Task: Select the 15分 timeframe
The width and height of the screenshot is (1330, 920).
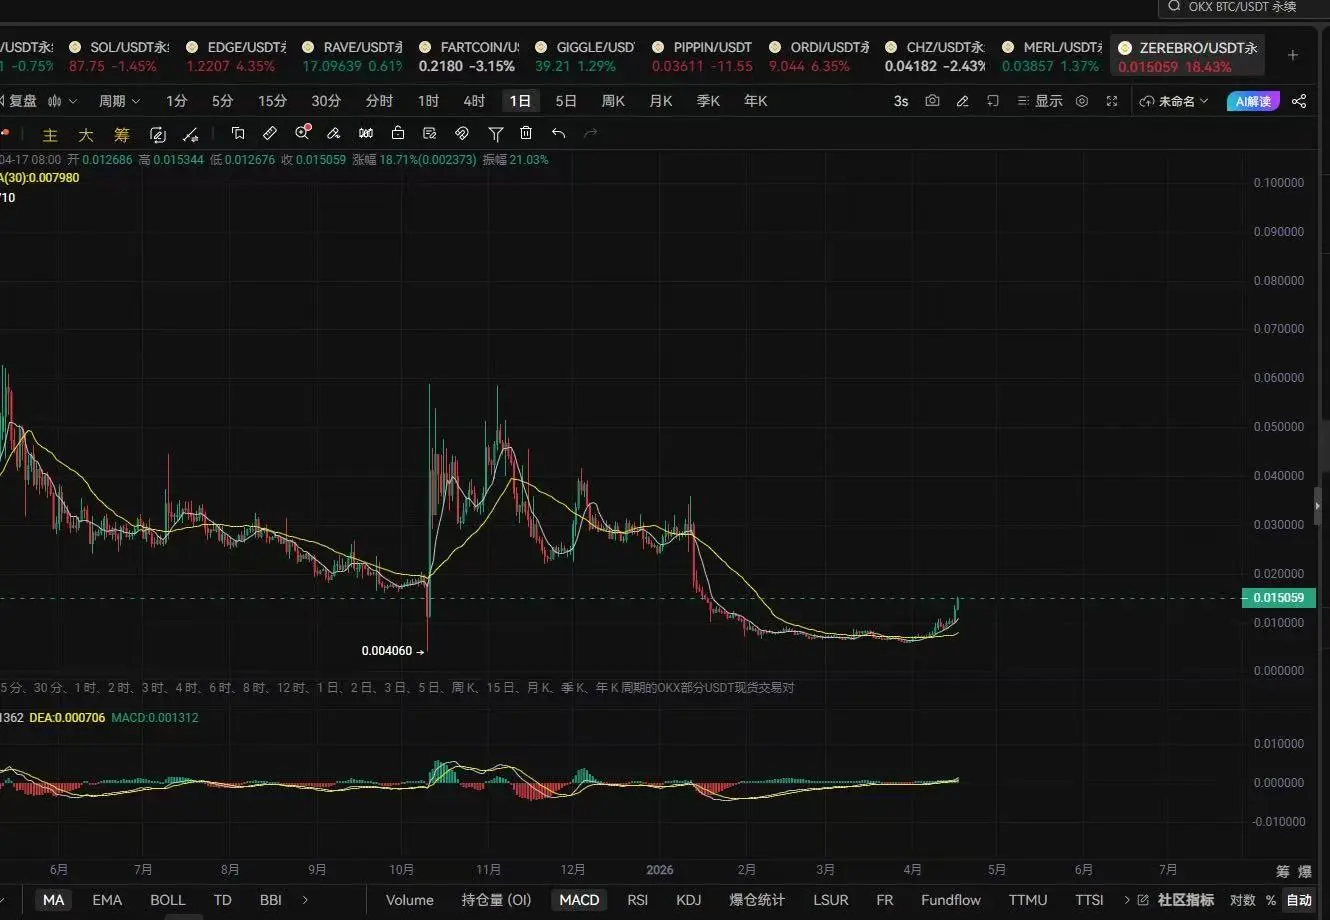Action: point(272,101)
